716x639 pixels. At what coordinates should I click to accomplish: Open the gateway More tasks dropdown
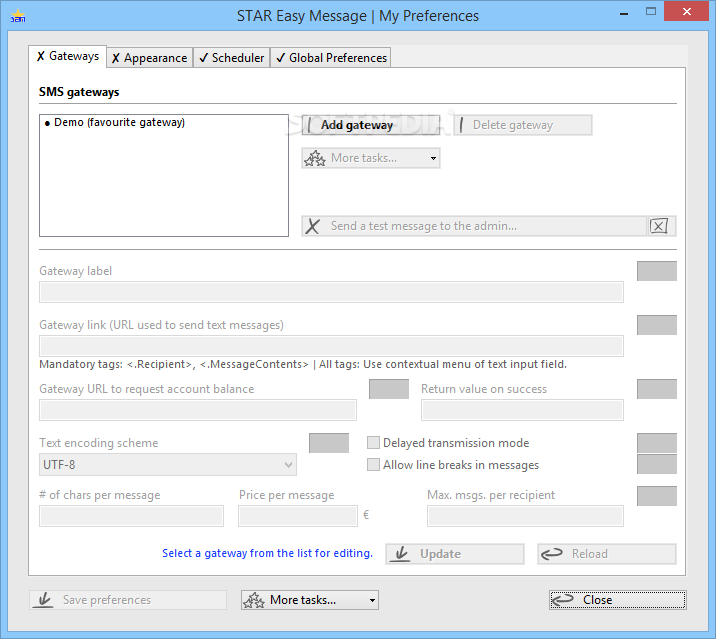click(x=371, y=158)
